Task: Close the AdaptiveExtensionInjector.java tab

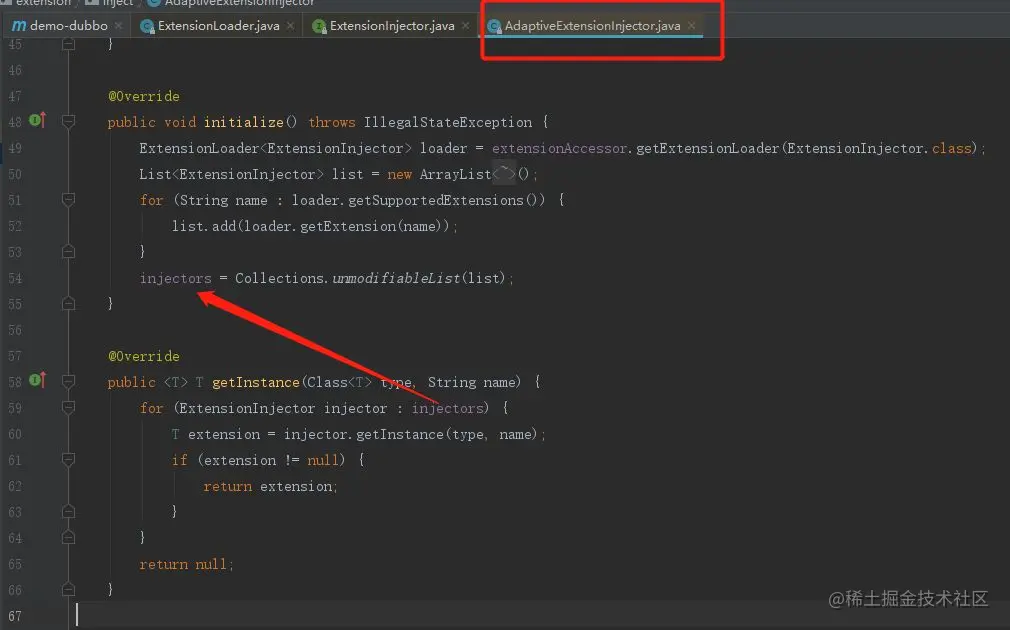Action: (692, 26)
